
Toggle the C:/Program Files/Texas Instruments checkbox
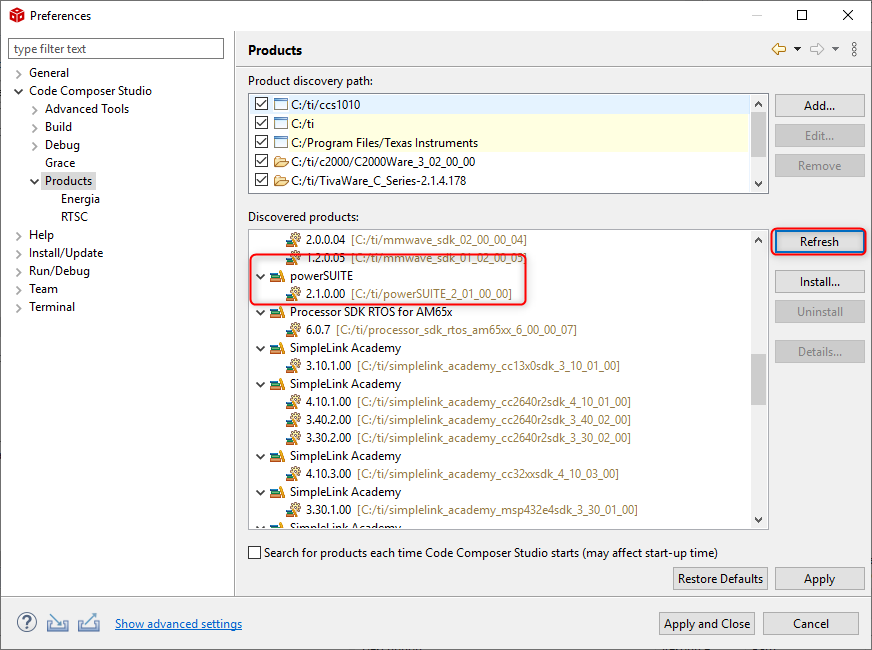point(262,143)
